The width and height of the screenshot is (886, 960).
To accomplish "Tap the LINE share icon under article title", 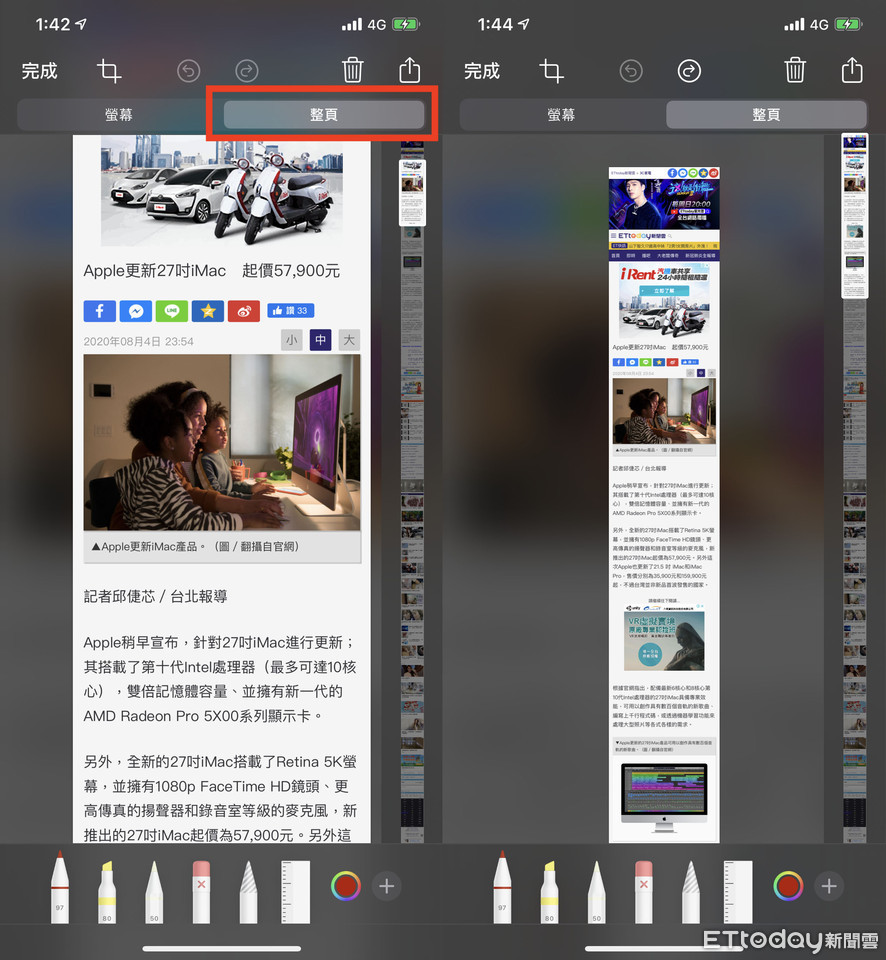I will coord(172,311).
